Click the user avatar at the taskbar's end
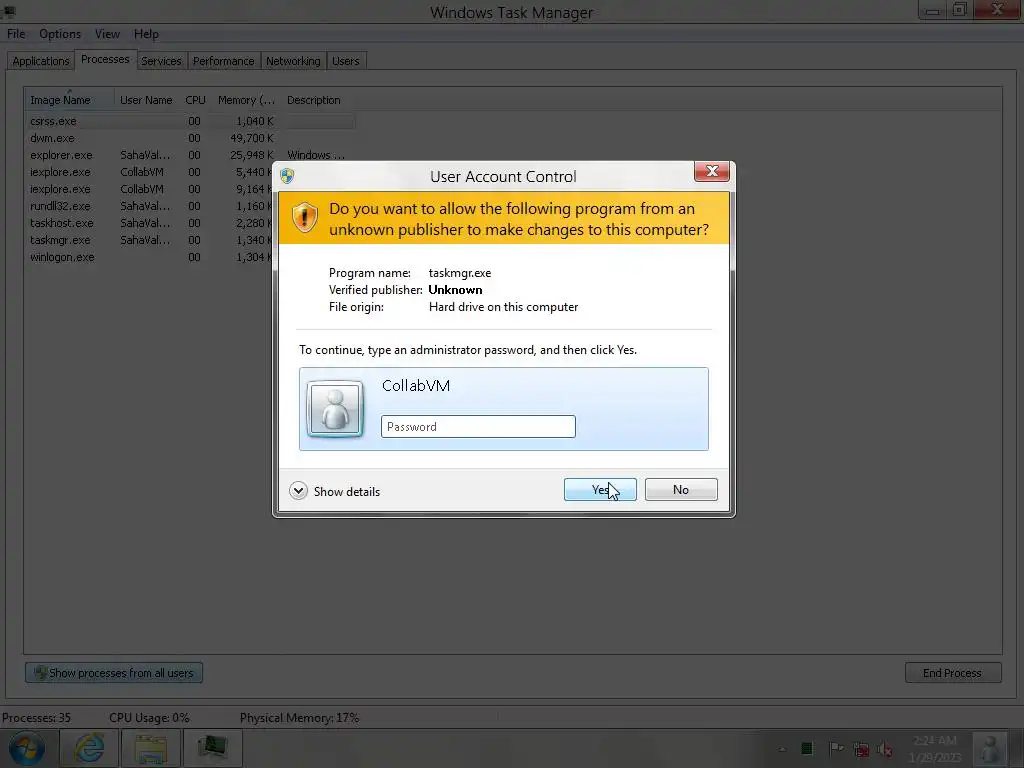Viewport: 1024px width, 768px height. [991, 749]
